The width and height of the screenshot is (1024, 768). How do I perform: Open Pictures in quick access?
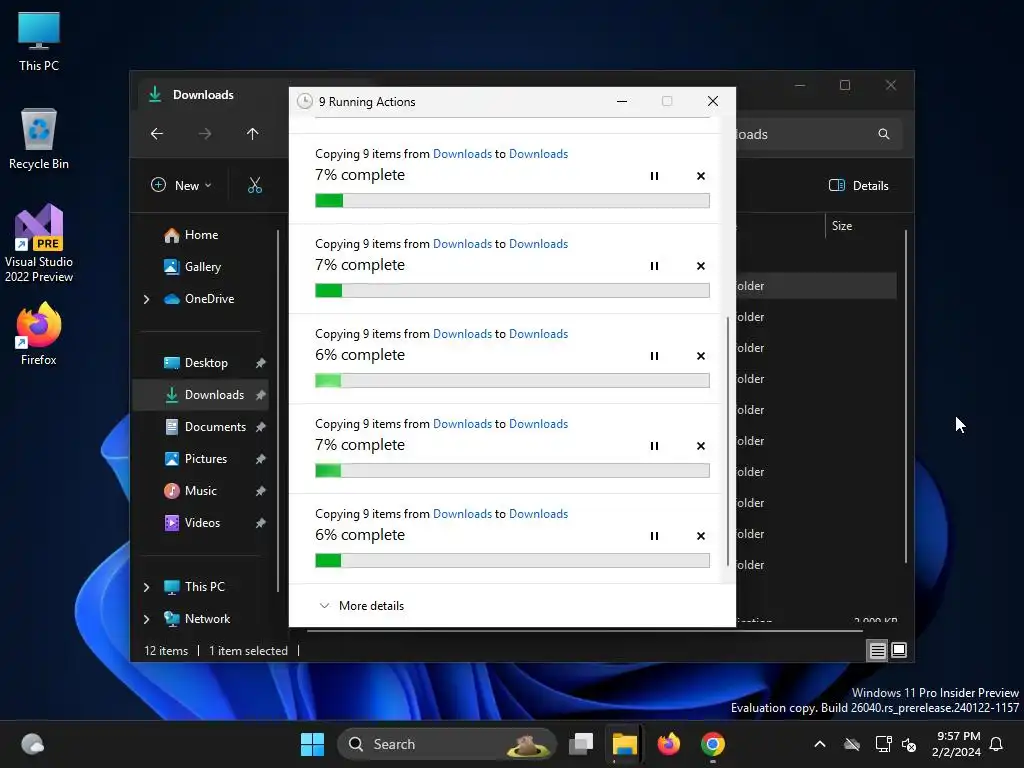[x=206, y=459]
